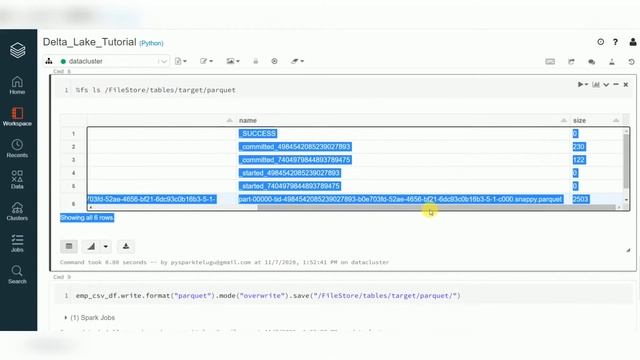Select the _committed_4984542085239027893 cell
The image size is (640, 360).
(295, 147)
